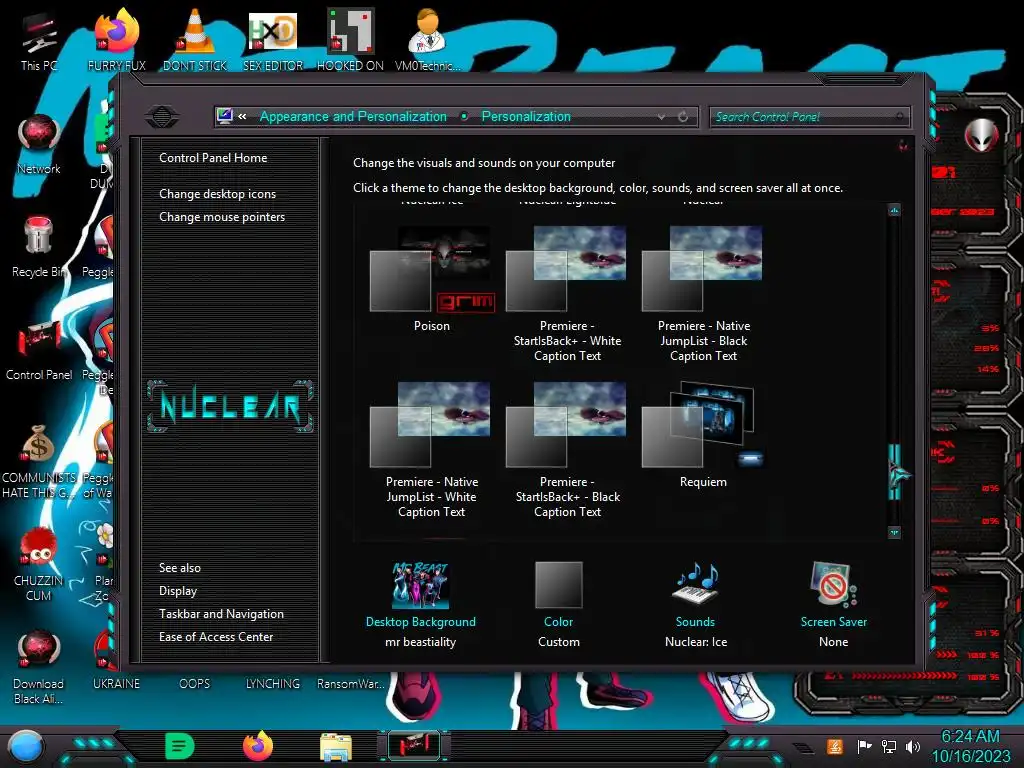Click the refresh button in address bar
Screen dimensions: 1024x768
683,117
